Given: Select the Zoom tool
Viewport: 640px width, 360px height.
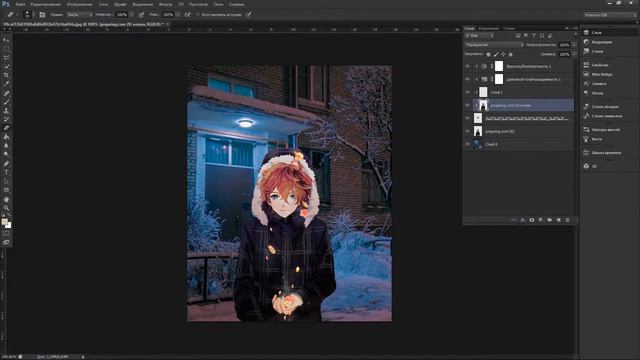Looking at the screenshot, I should pos(6,208).
